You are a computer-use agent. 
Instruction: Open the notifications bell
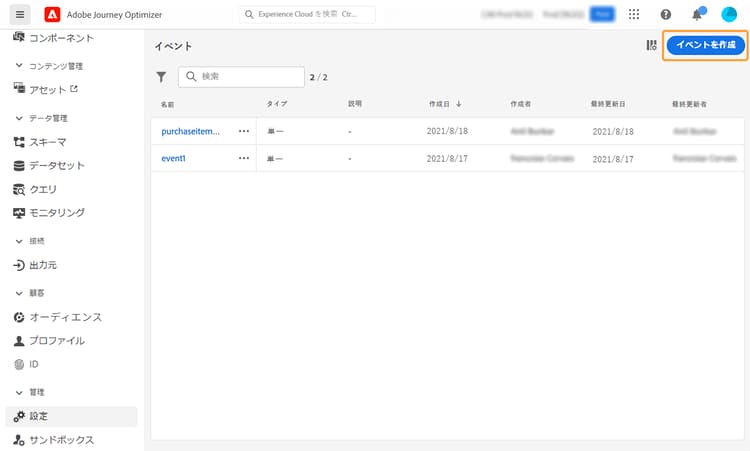tap(697, 15)
